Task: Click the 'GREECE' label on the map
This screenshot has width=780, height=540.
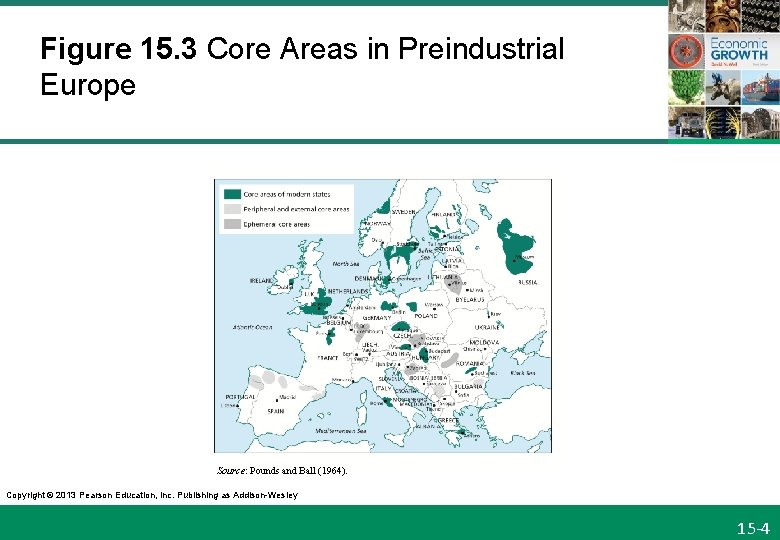Action: (x=448, y=420)
